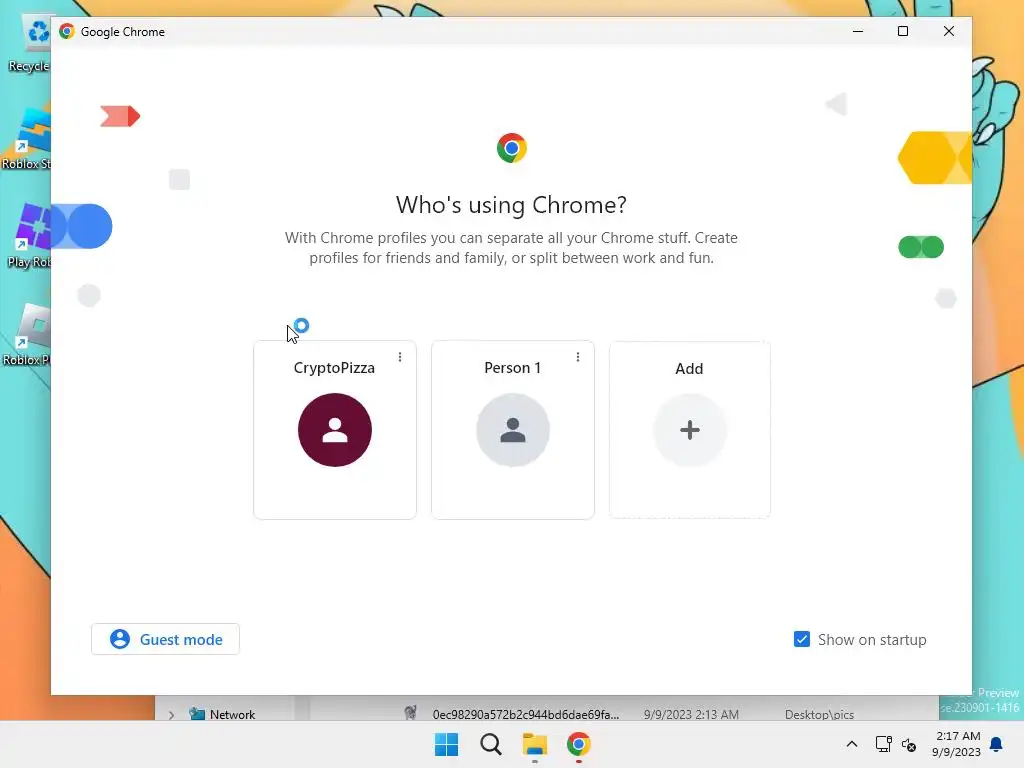Viewport: 1024px width, 768px height.
Task: Click the Desktop\pics path cell in Explorer
Action: (819, 714)
